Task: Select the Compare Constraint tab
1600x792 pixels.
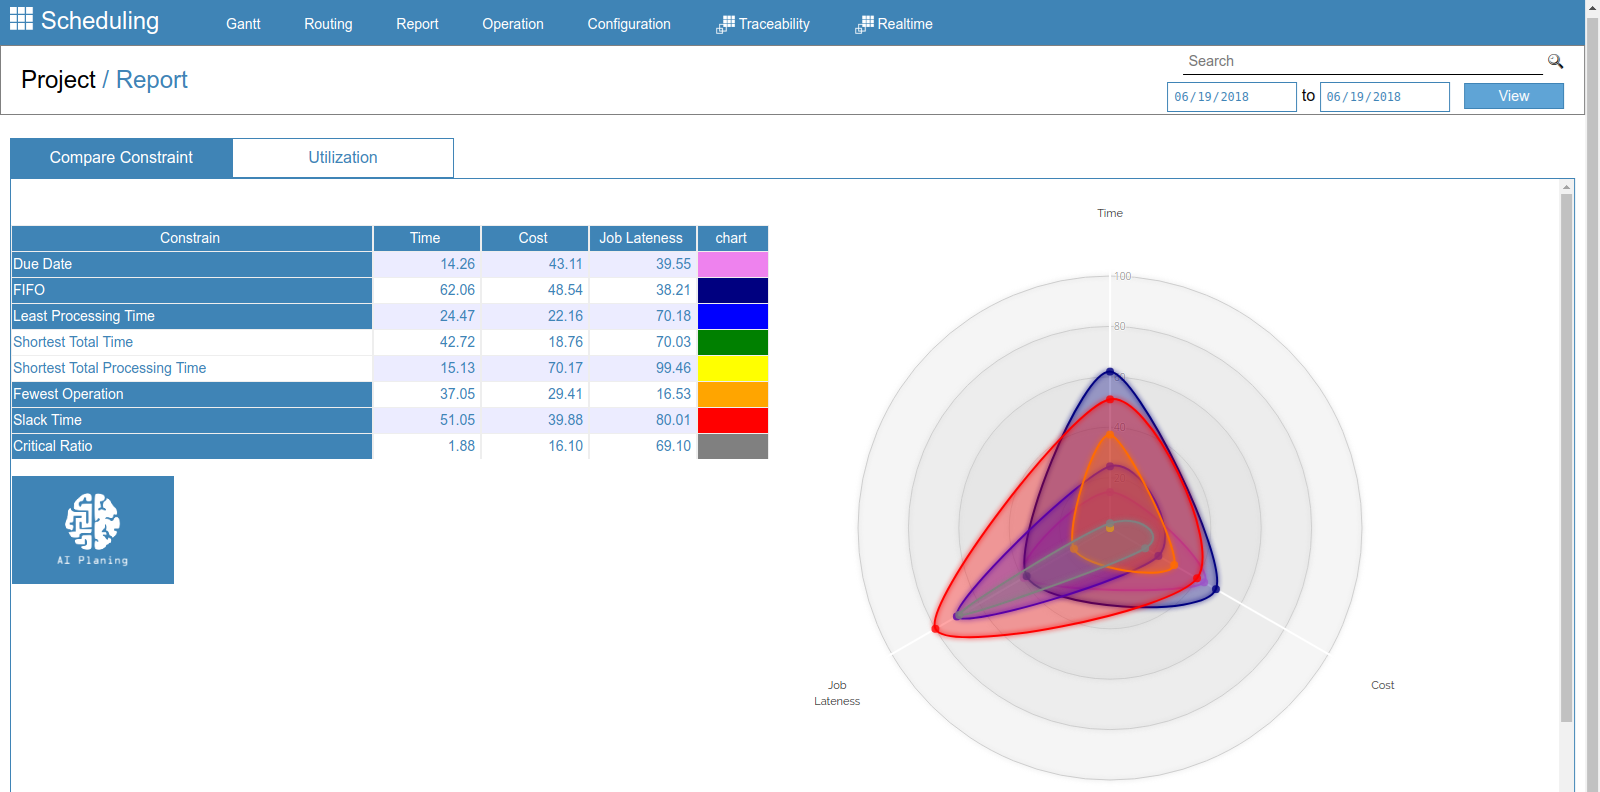Action: coord(121,158)
